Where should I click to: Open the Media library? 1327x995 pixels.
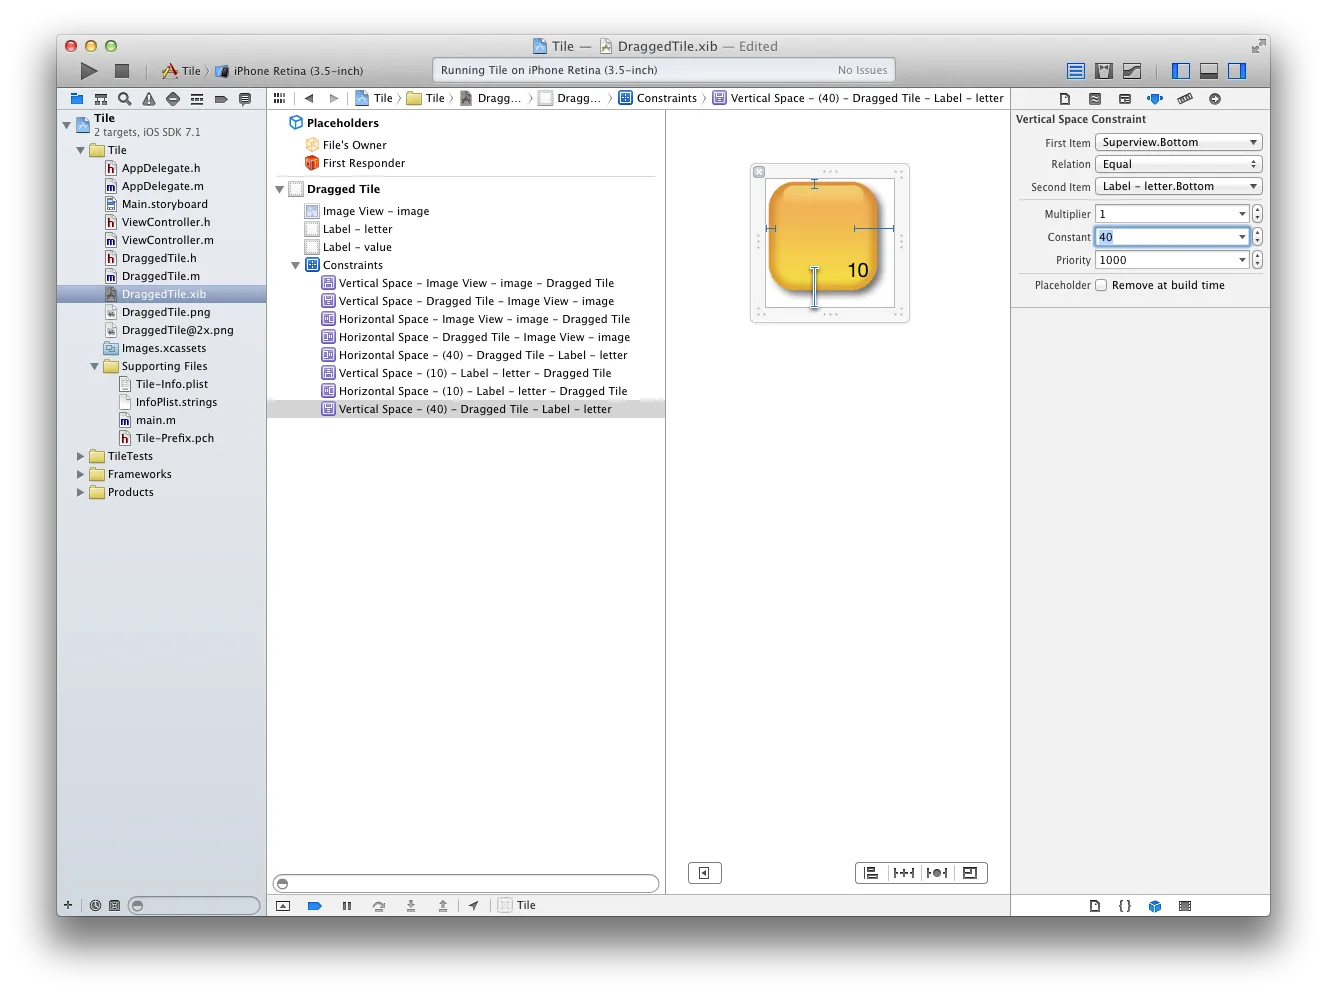coord(1185,906)
